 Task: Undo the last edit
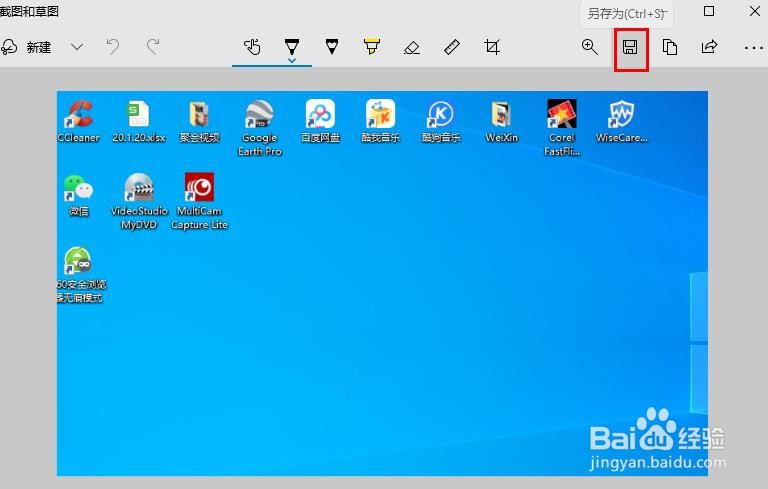pyautogui.click(x=113, y=47)
